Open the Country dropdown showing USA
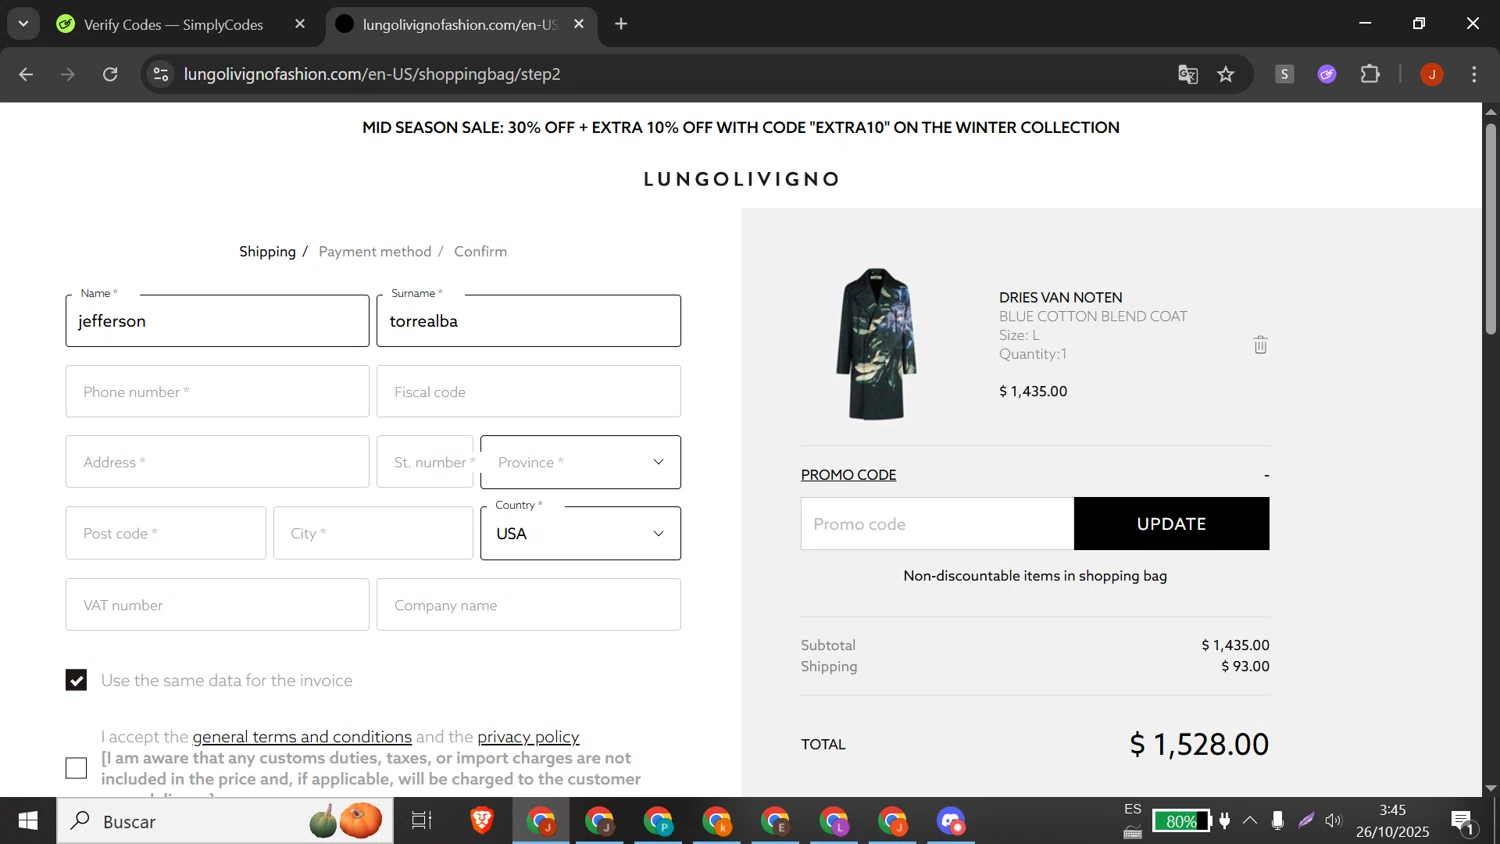 click(580, 533)
